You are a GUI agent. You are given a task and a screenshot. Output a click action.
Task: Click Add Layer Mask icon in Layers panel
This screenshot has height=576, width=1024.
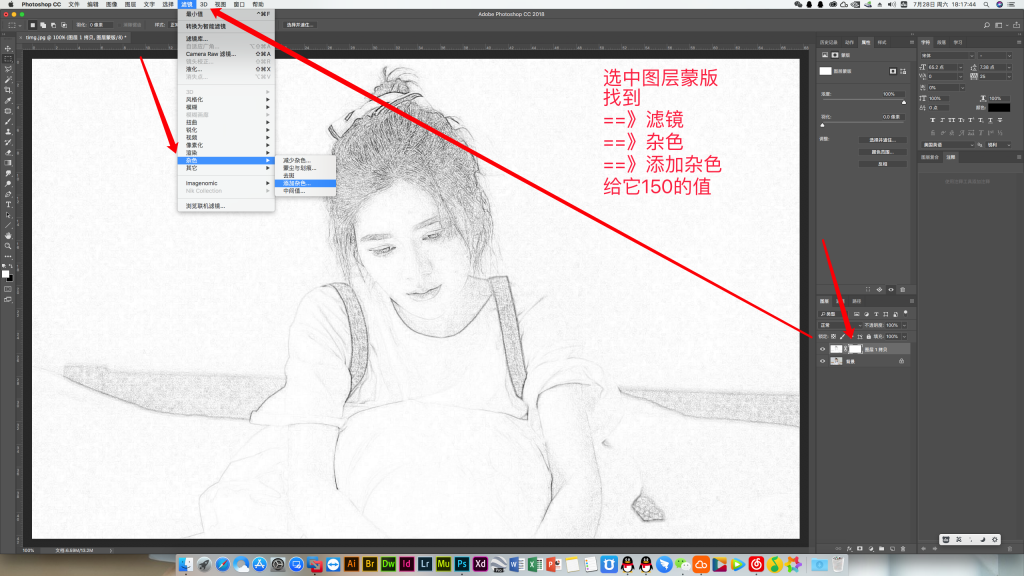859,549
